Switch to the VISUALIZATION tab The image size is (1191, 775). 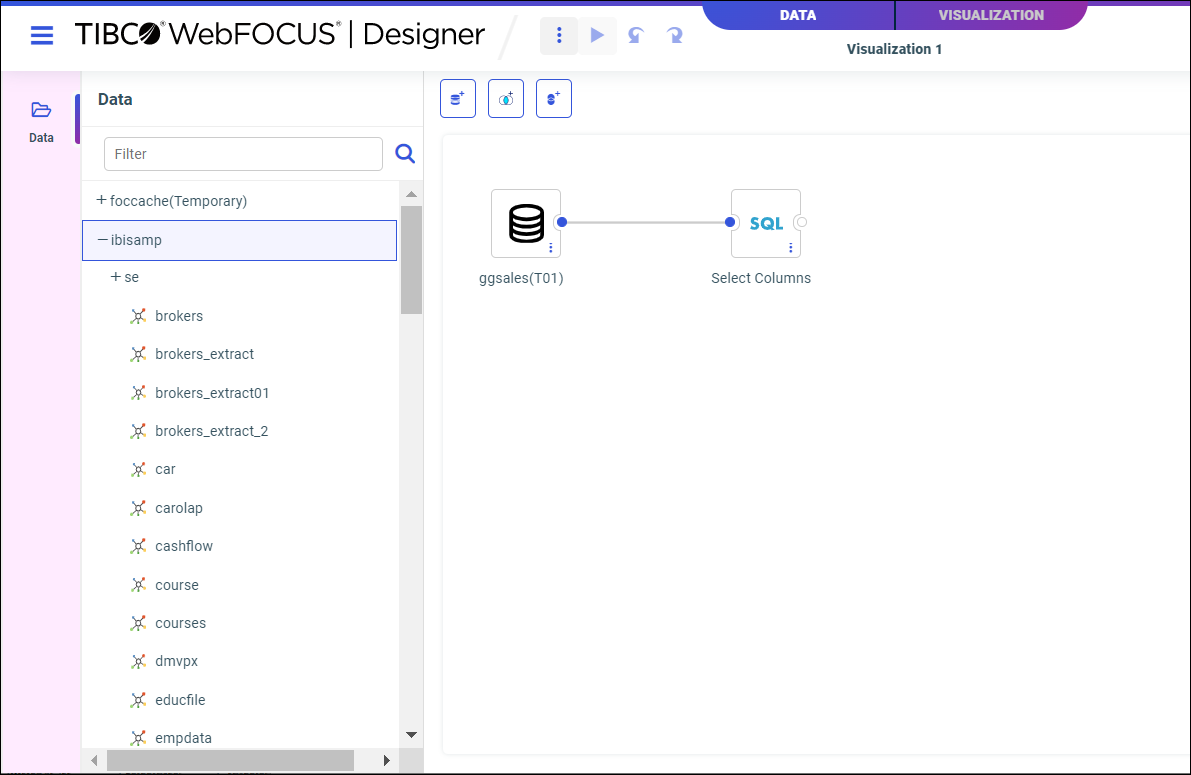991,15
